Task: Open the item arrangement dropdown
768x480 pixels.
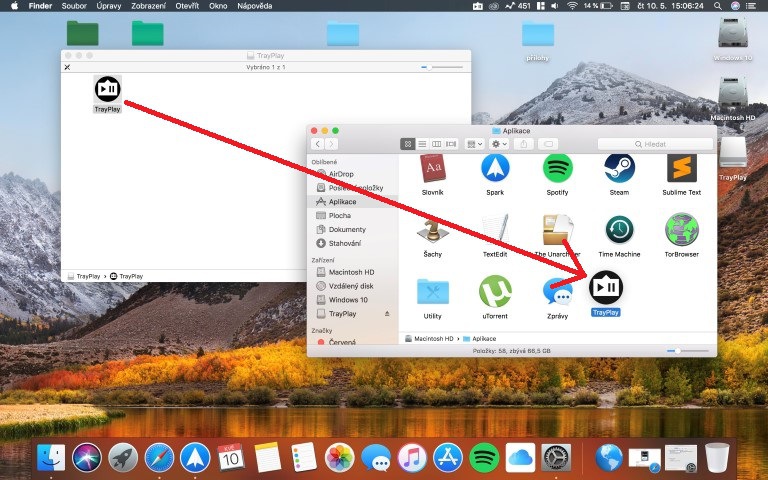Action: [474, 144]
